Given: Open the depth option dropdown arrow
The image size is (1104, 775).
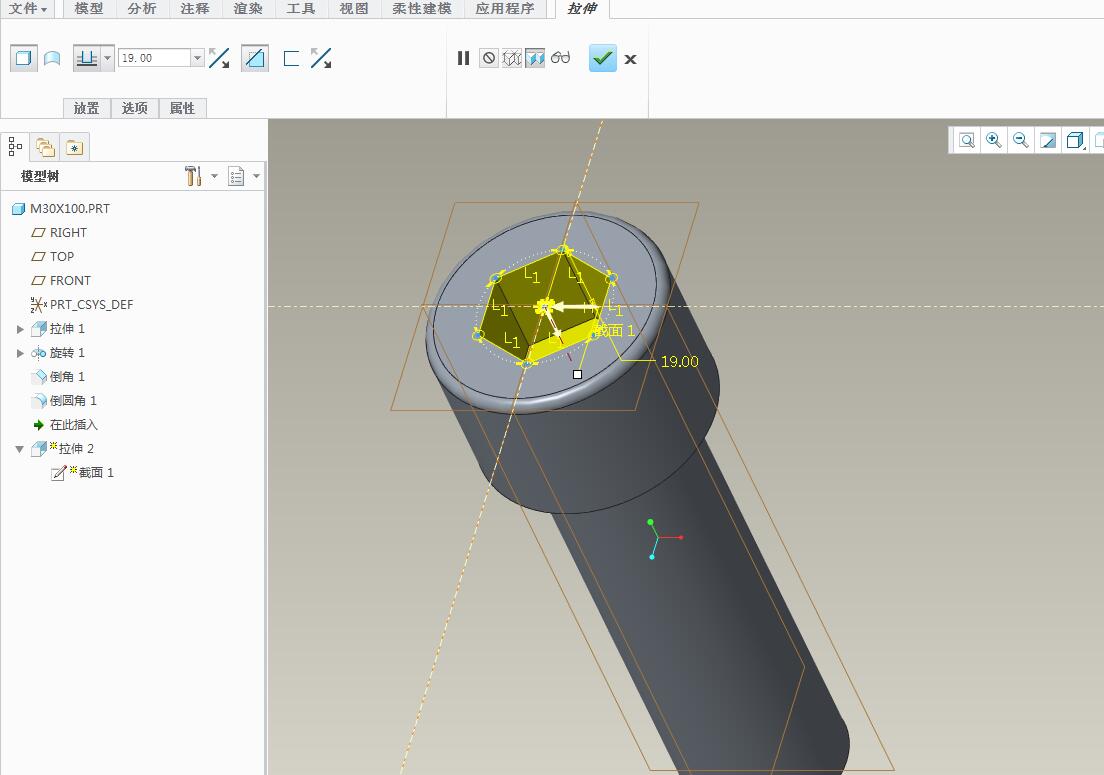Looking at the screenshot, I should [x=108, y=58].
